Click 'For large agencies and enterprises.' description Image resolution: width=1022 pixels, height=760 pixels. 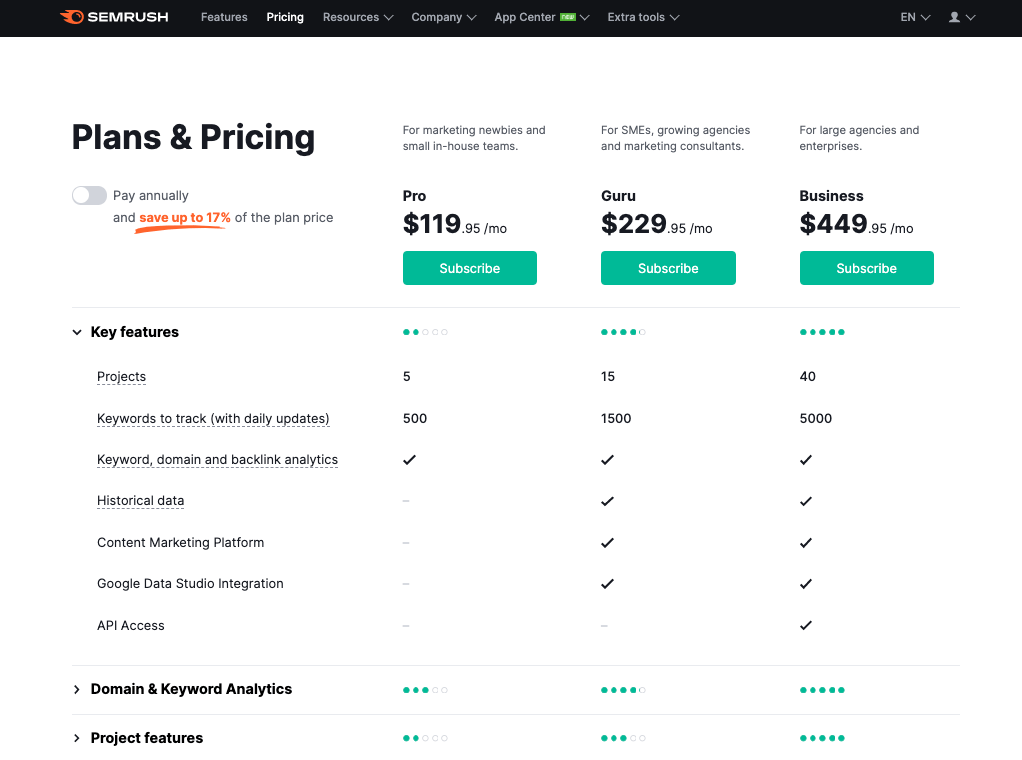click(x=859, y=138)
